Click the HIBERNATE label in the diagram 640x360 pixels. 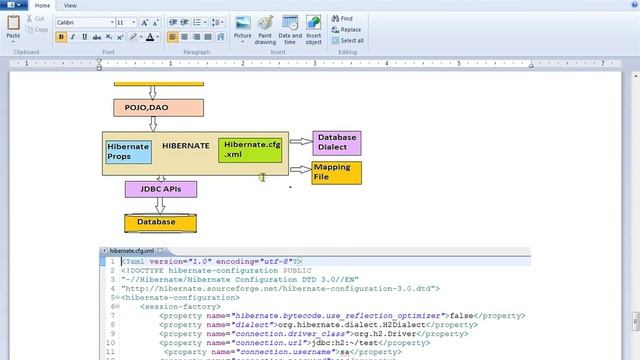click(x=186, y=146)
